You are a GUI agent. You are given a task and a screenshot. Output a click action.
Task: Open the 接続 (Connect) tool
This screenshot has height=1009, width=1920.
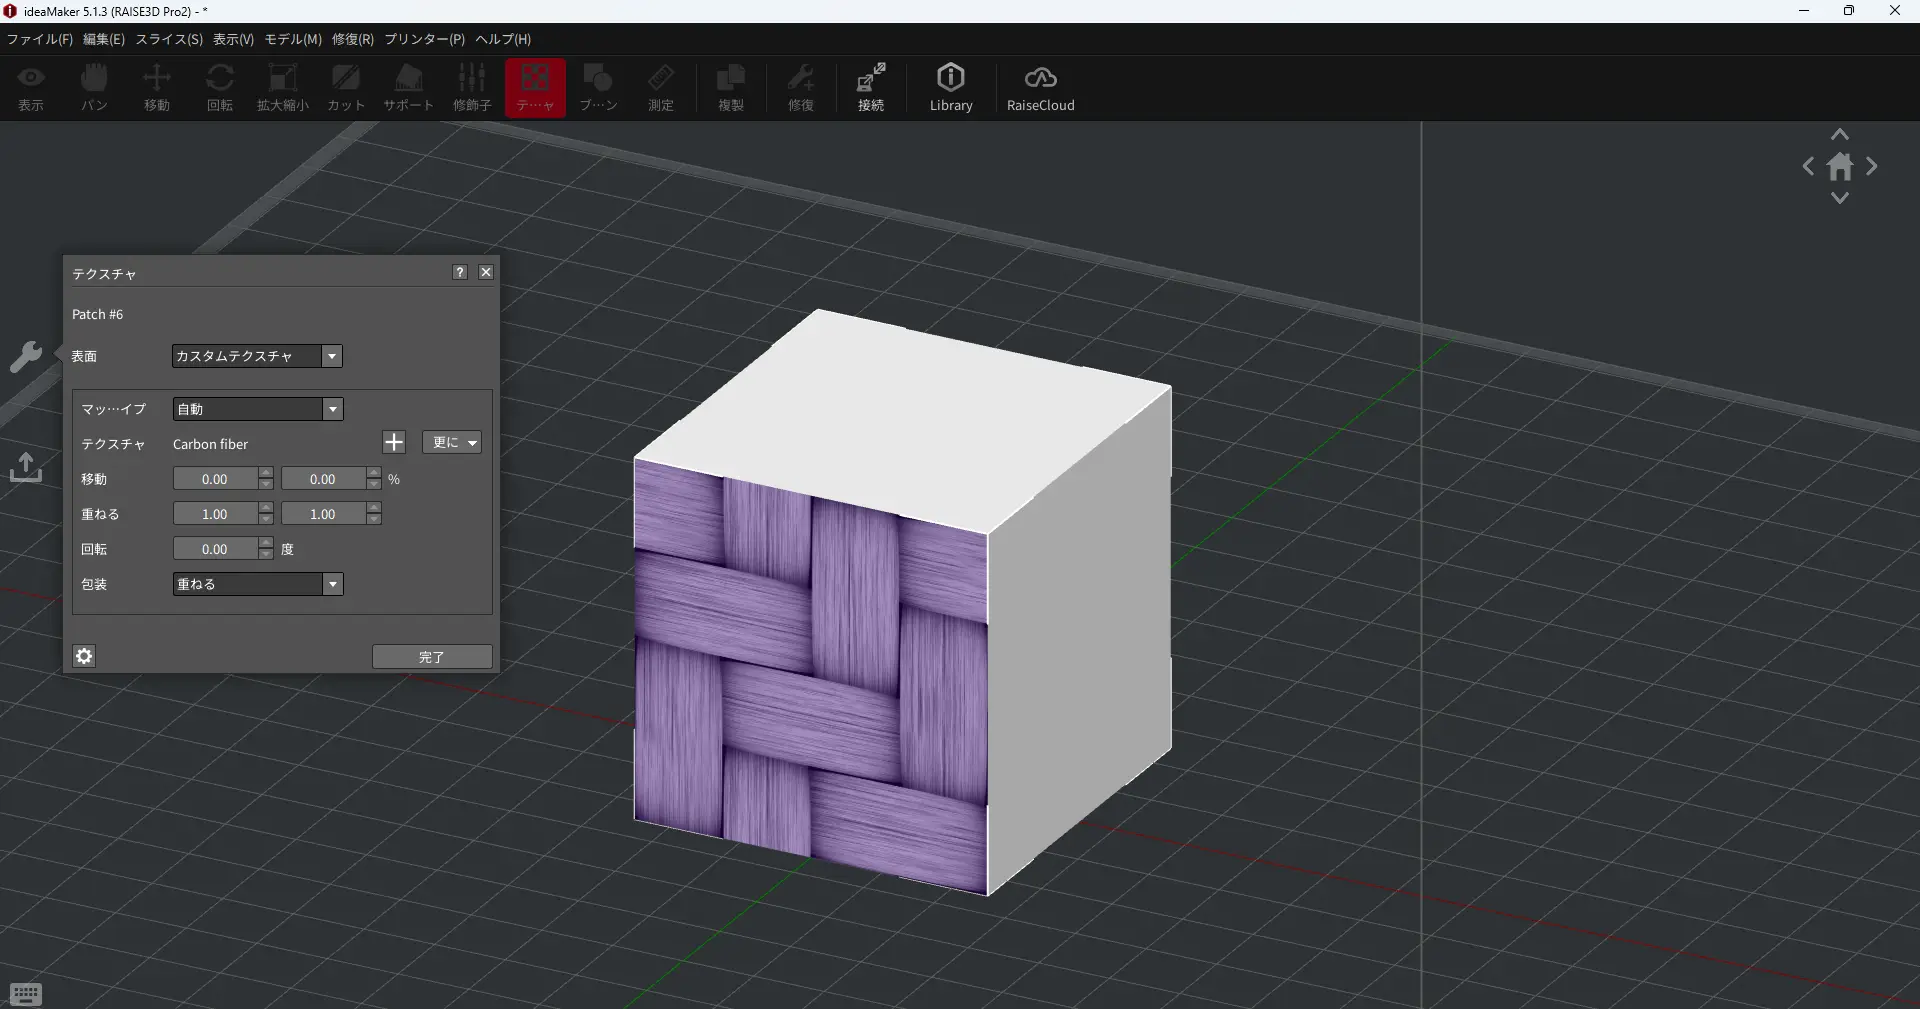[871, 88]
